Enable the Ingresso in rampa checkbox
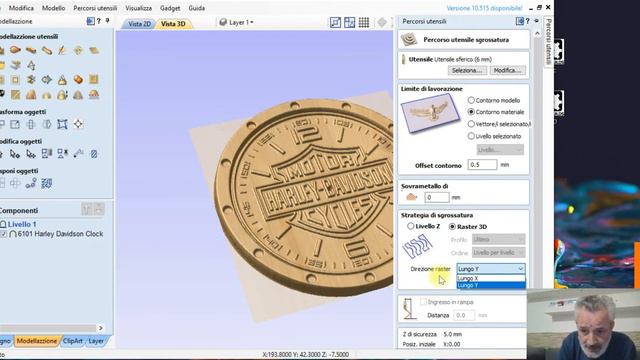Image resolution: width=640 pixels, height=360 pixels. 424,302
